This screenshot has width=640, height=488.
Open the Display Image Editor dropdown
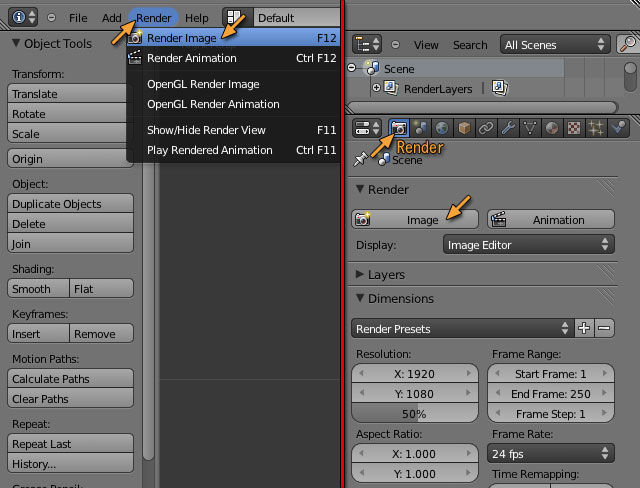pyautogui.click(x=528, y=244)
